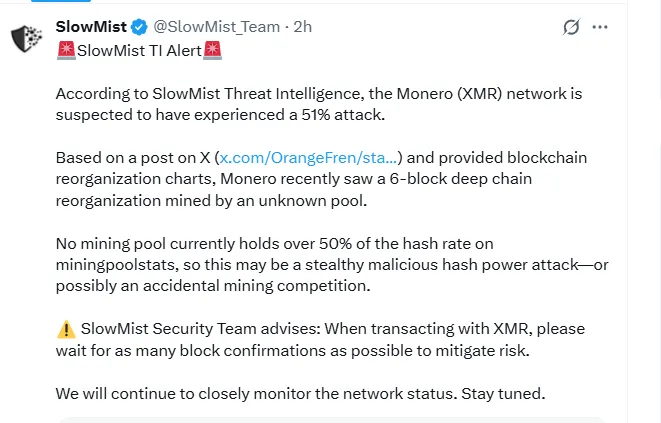Click the yellow warning sign emoji
The width and height of the screenshot is (661, 423).
pyautogui.click(x=64, y=329)
